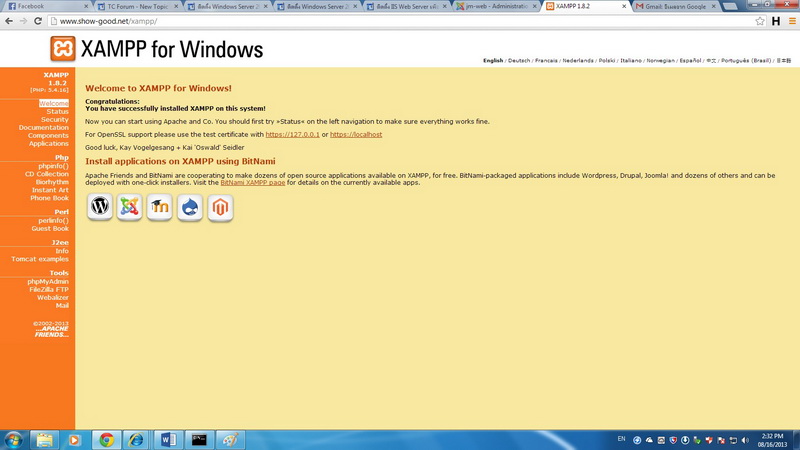Viewport: 800px width, 450px height.
Task: Click the volume speaker tray icon
Action: tap(745, 440)
